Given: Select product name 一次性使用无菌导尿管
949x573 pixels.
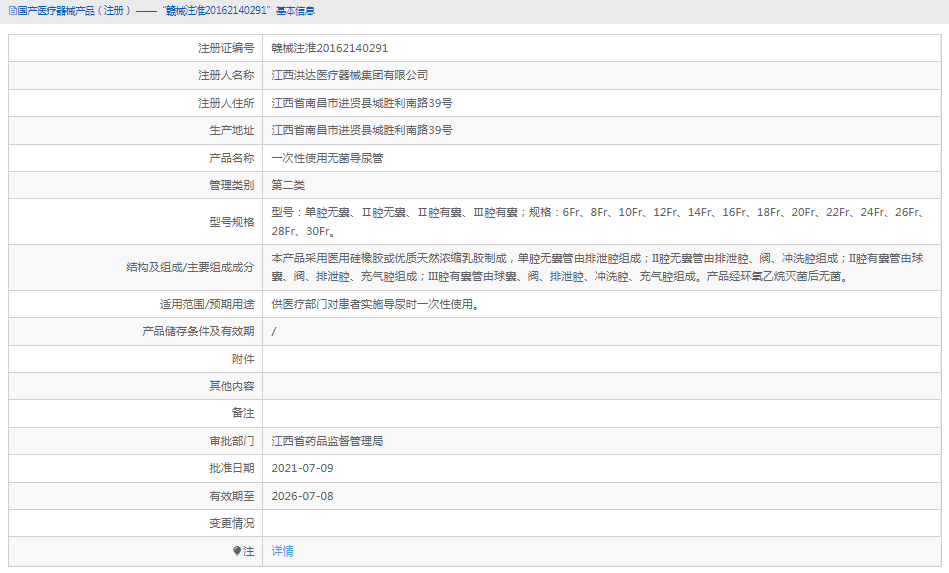Looking at the screenshot, I should (x=327, y=159).
